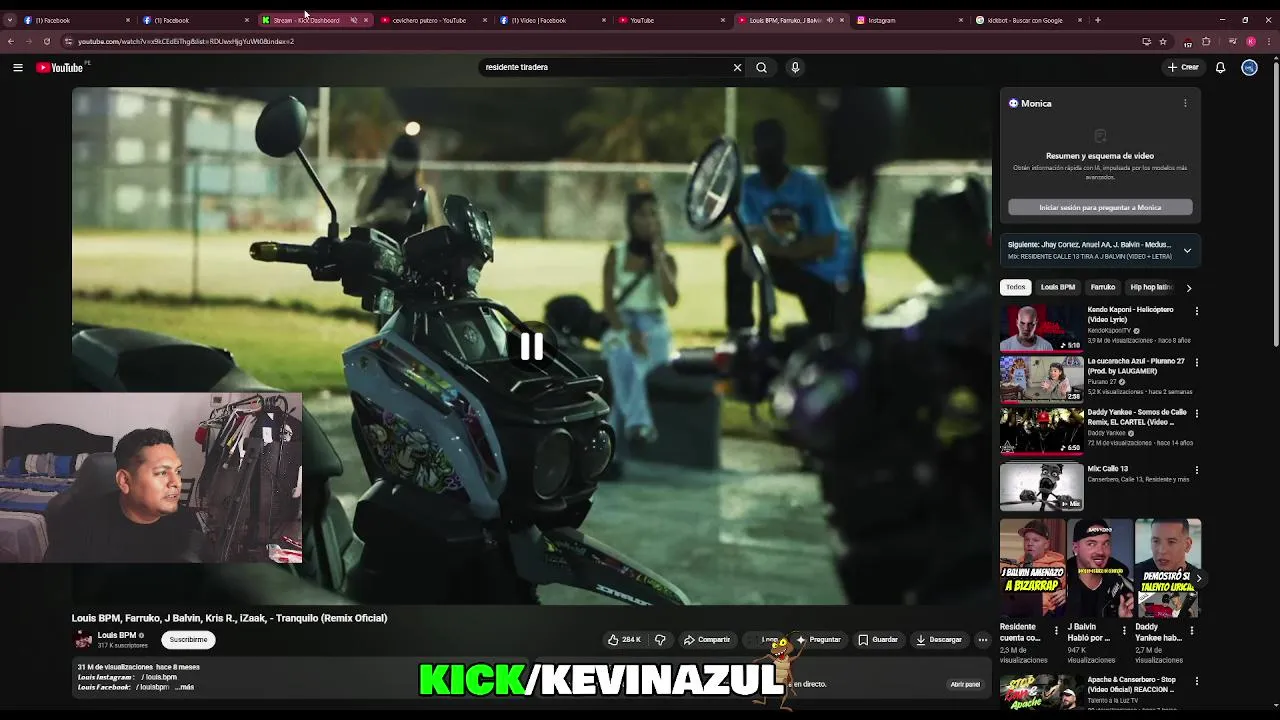This screenshot has height=720, width=1280.
Task: Click the Abrir panel button
Action: coord(965,685)
